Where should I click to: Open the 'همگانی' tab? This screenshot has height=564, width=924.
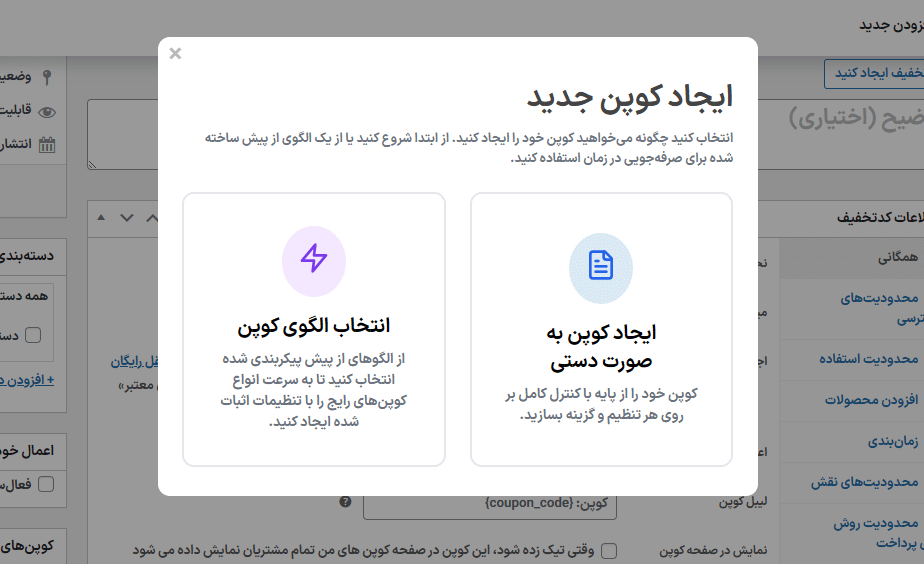coord(852,258)
